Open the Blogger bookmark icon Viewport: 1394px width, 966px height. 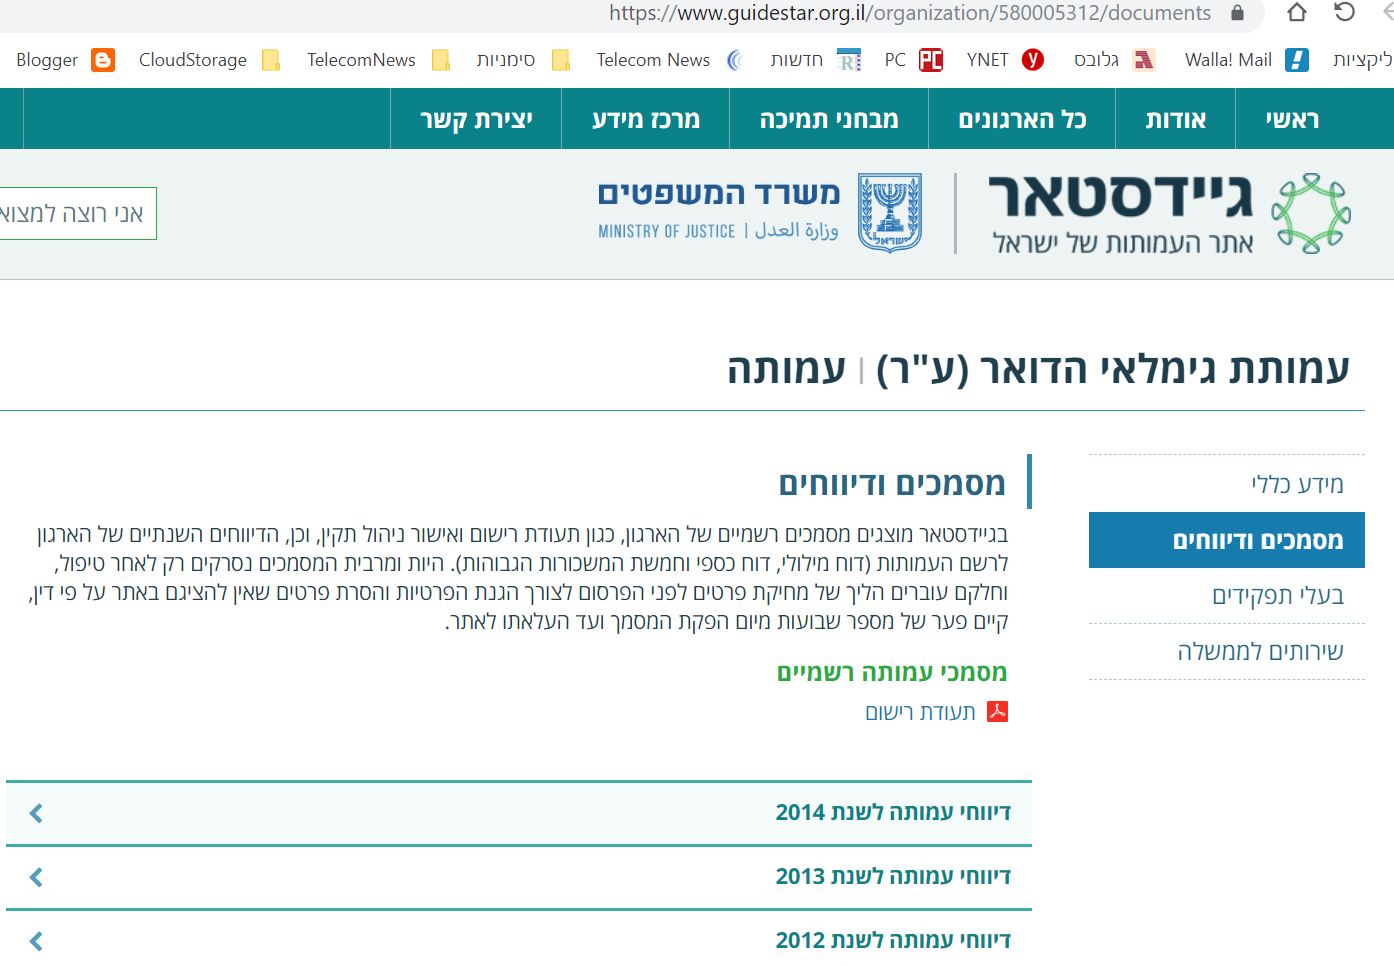103,60
